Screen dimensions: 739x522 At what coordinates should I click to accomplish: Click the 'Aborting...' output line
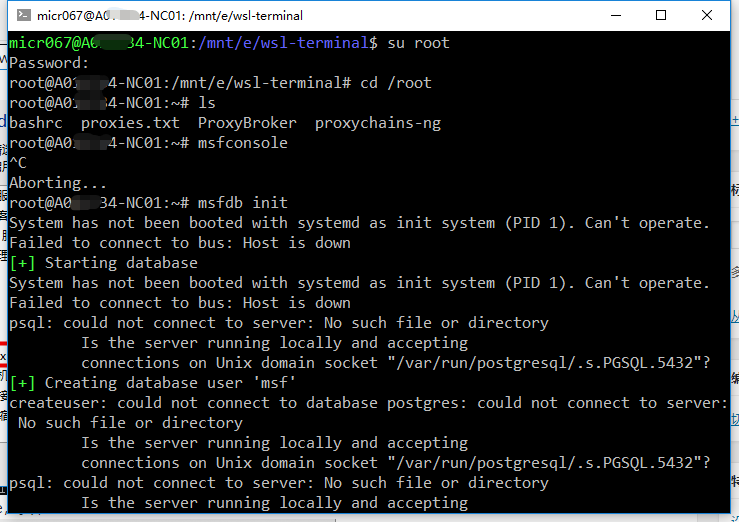tap(57, 183)
